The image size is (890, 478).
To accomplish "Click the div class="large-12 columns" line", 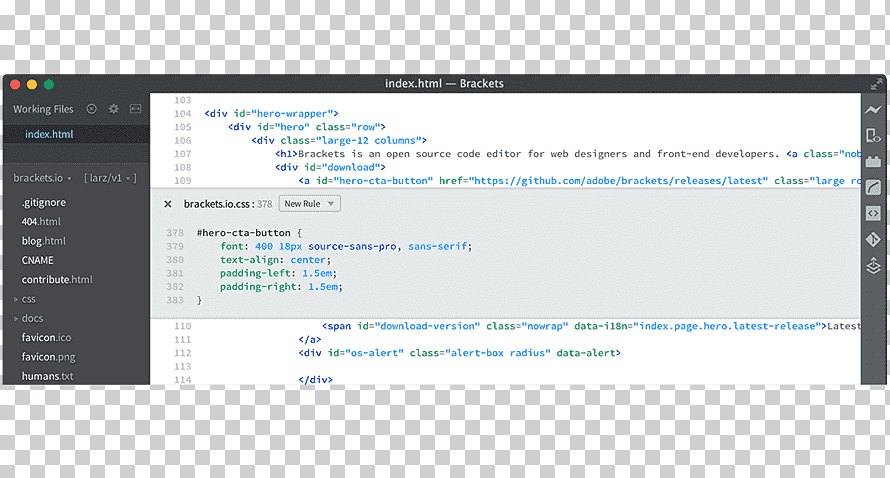I will point(339,141).
